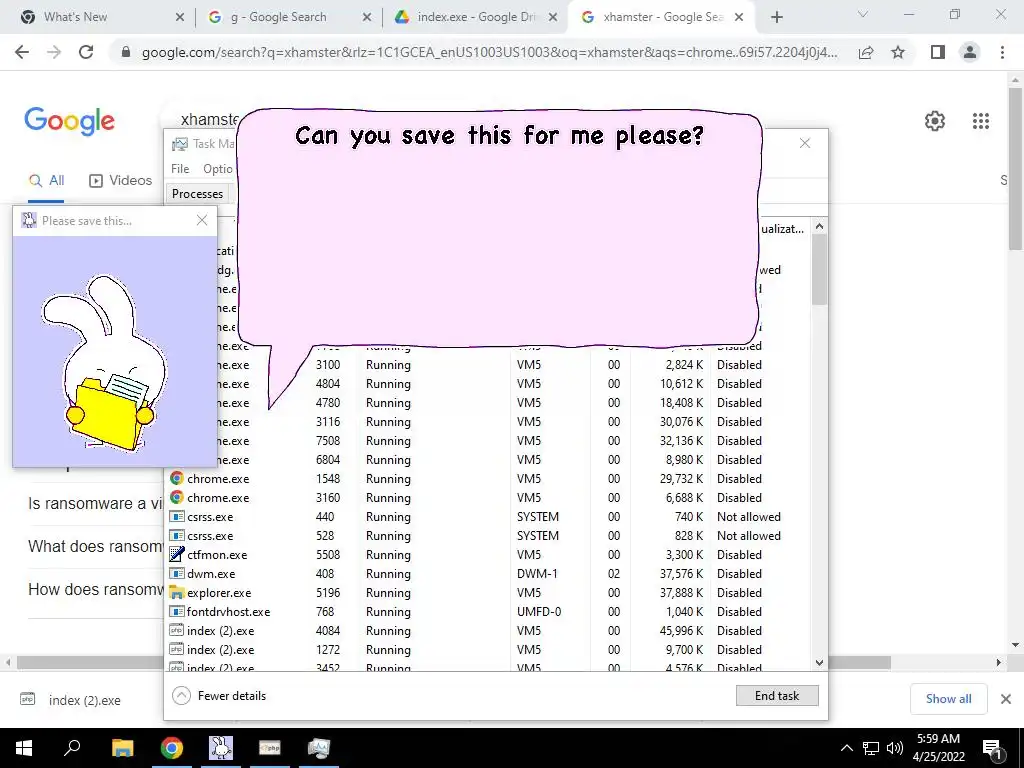Expand How does ransomw... question
Viewport: 1024px width, 768px height.
[x=95, y=590]
